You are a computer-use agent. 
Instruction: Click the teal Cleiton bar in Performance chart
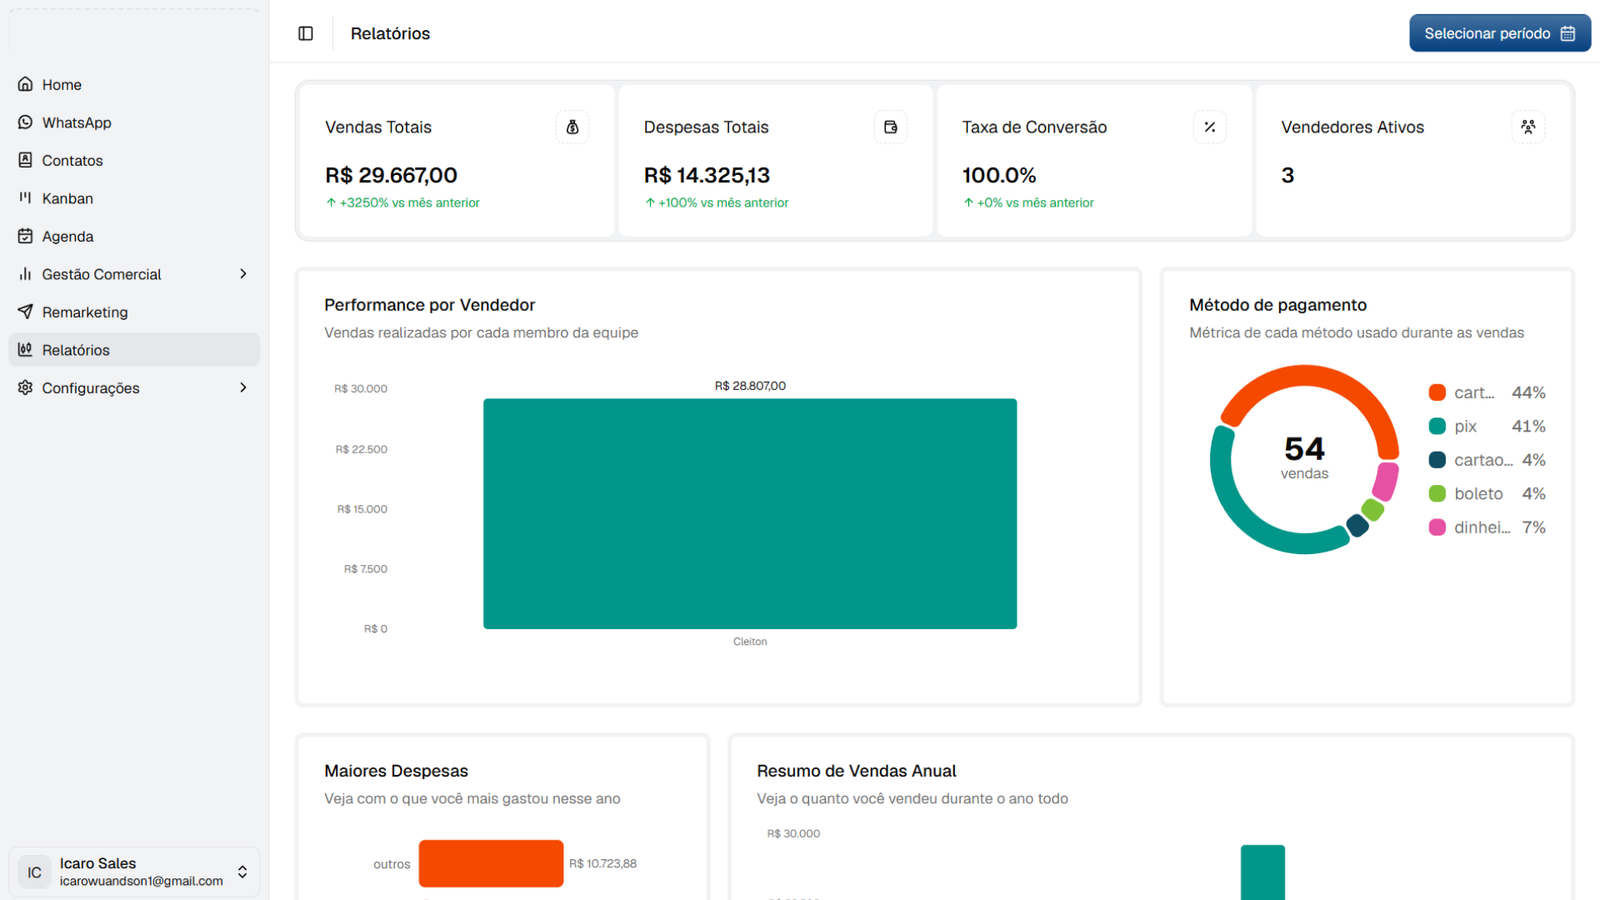click(750, 514)
